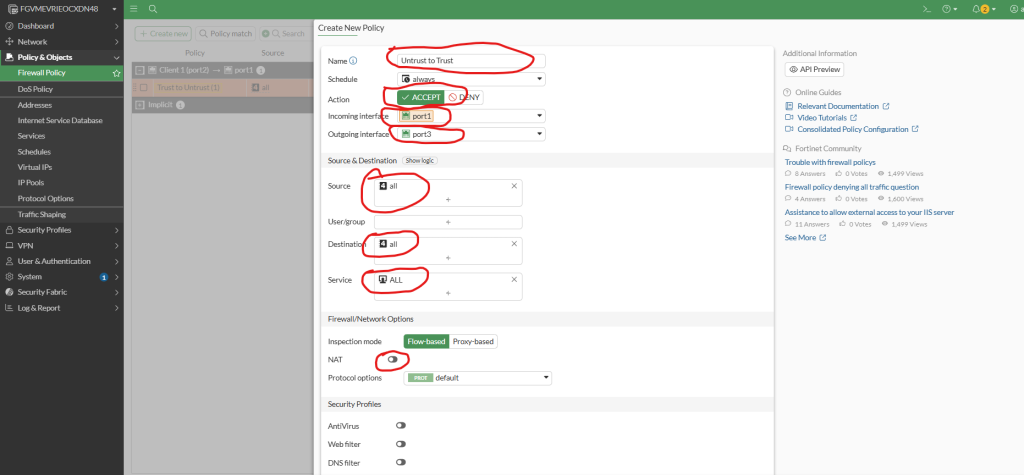Screen dimensions: 1024x475
Task: Open the Schedule dropdown
Action: [470, 79]
